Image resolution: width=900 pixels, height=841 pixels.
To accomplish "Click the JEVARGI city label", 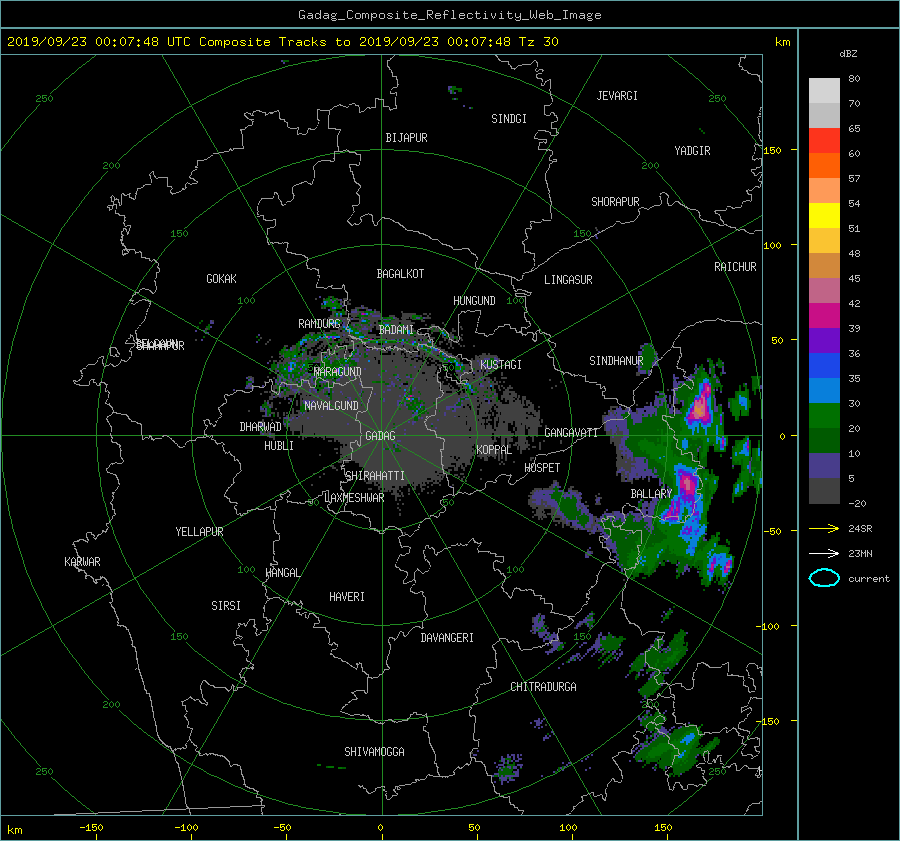I will [617, 96].
